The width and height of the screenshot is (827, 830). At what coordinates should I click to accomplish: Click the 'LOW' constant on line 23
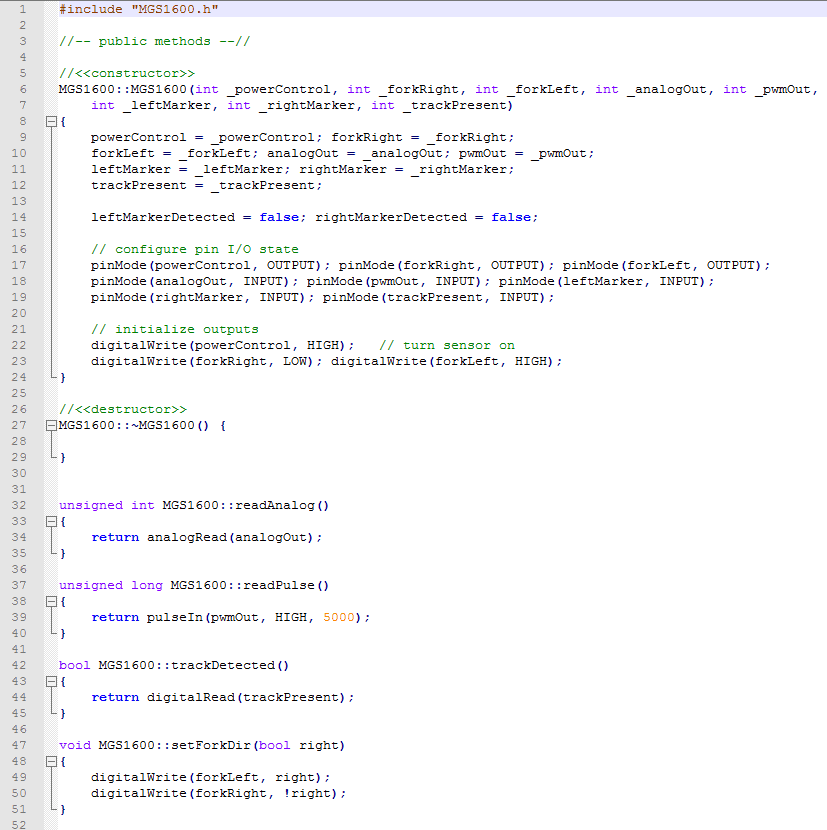pos(294,362)
